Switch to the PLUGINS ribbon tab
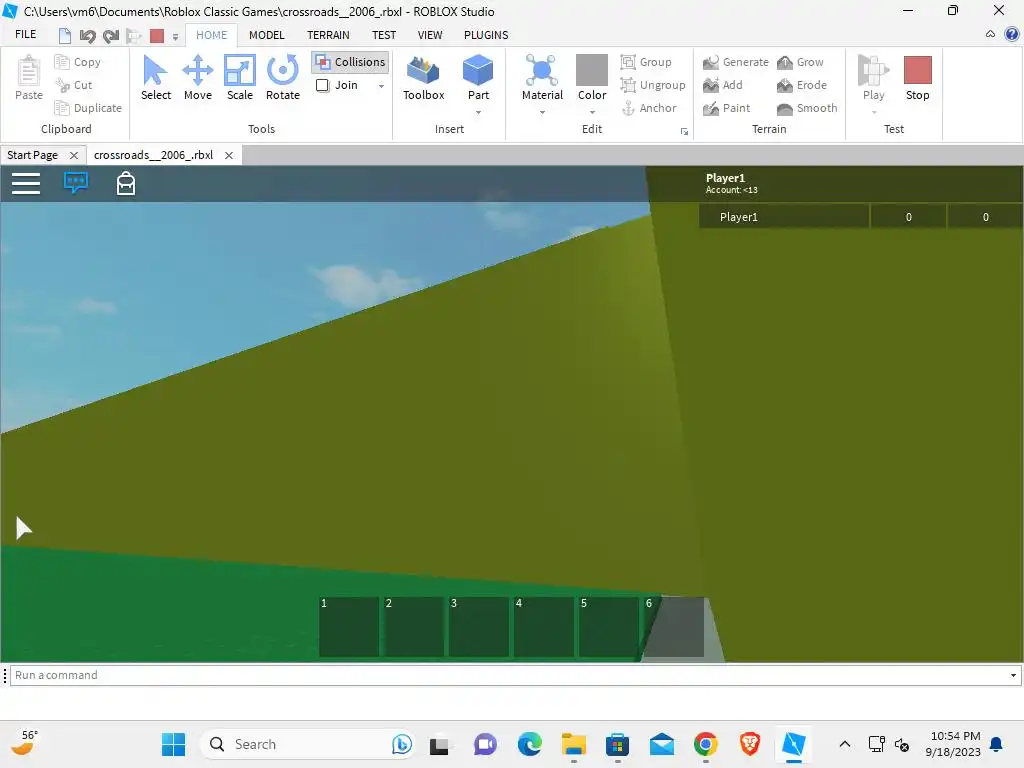This screenshot has height=768, width=1024. point(486,35)
